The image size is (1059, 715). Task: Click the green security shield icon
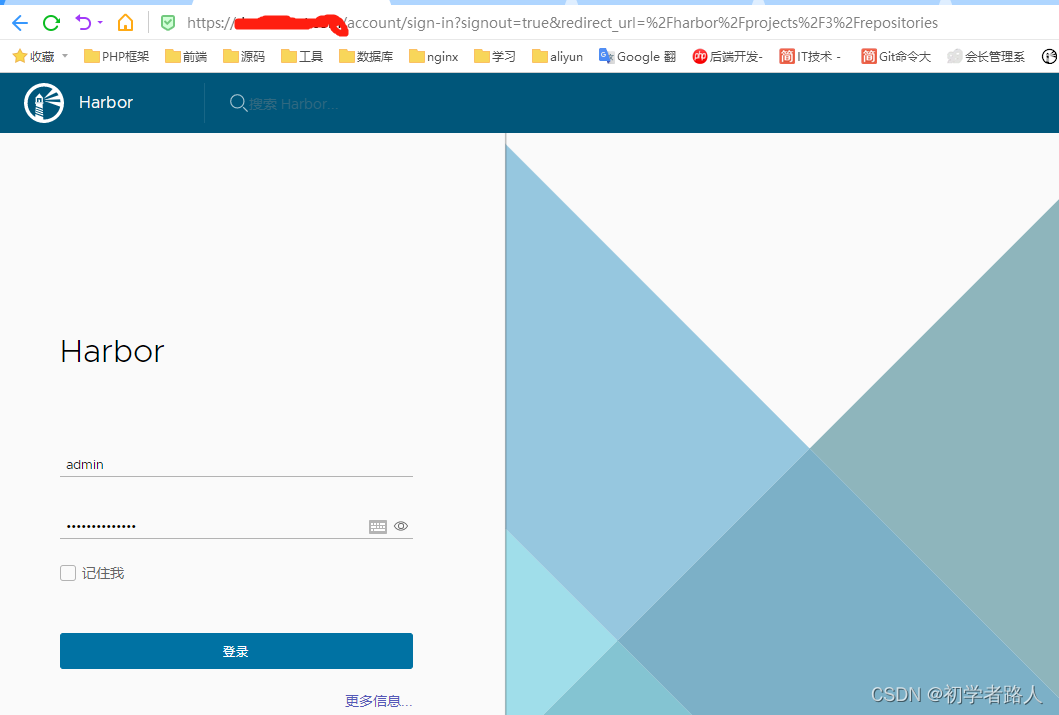pos(167,23)
